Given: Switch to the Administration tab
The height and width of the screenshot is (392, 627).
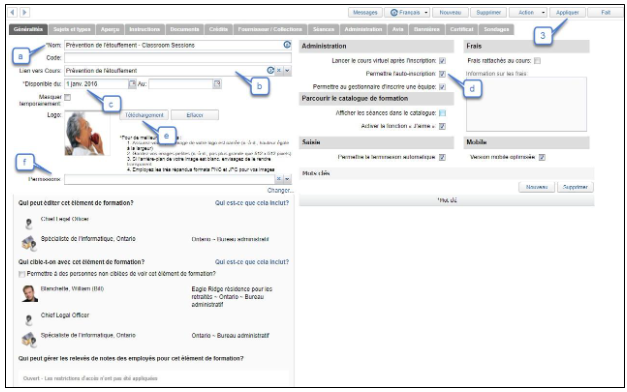Looking at the screenshot, I should click(x=363, y=29).
